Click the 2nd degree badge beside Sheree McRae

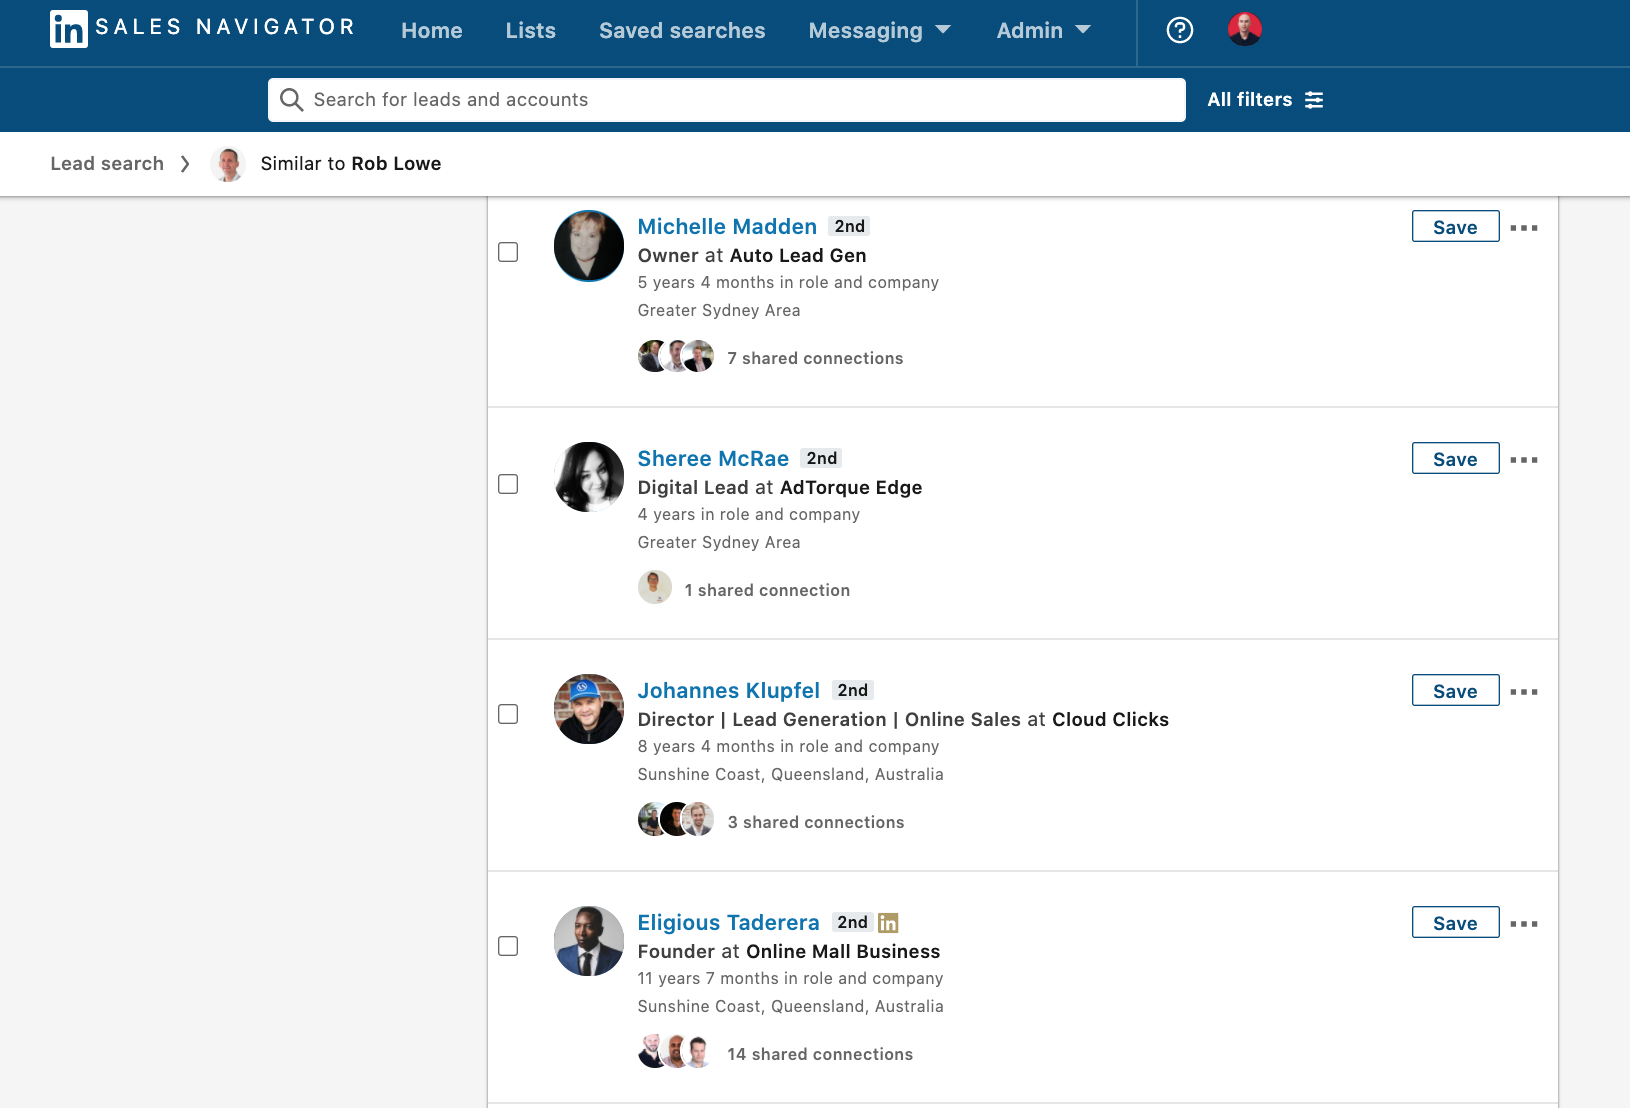pos(821,459)
